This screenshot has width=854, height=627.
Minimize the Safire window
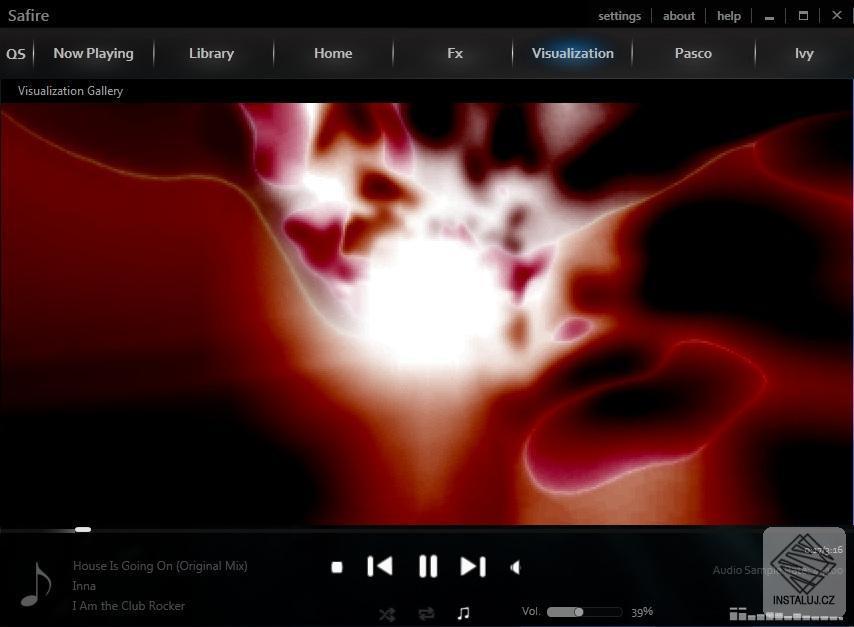click(x=769, y=16)
